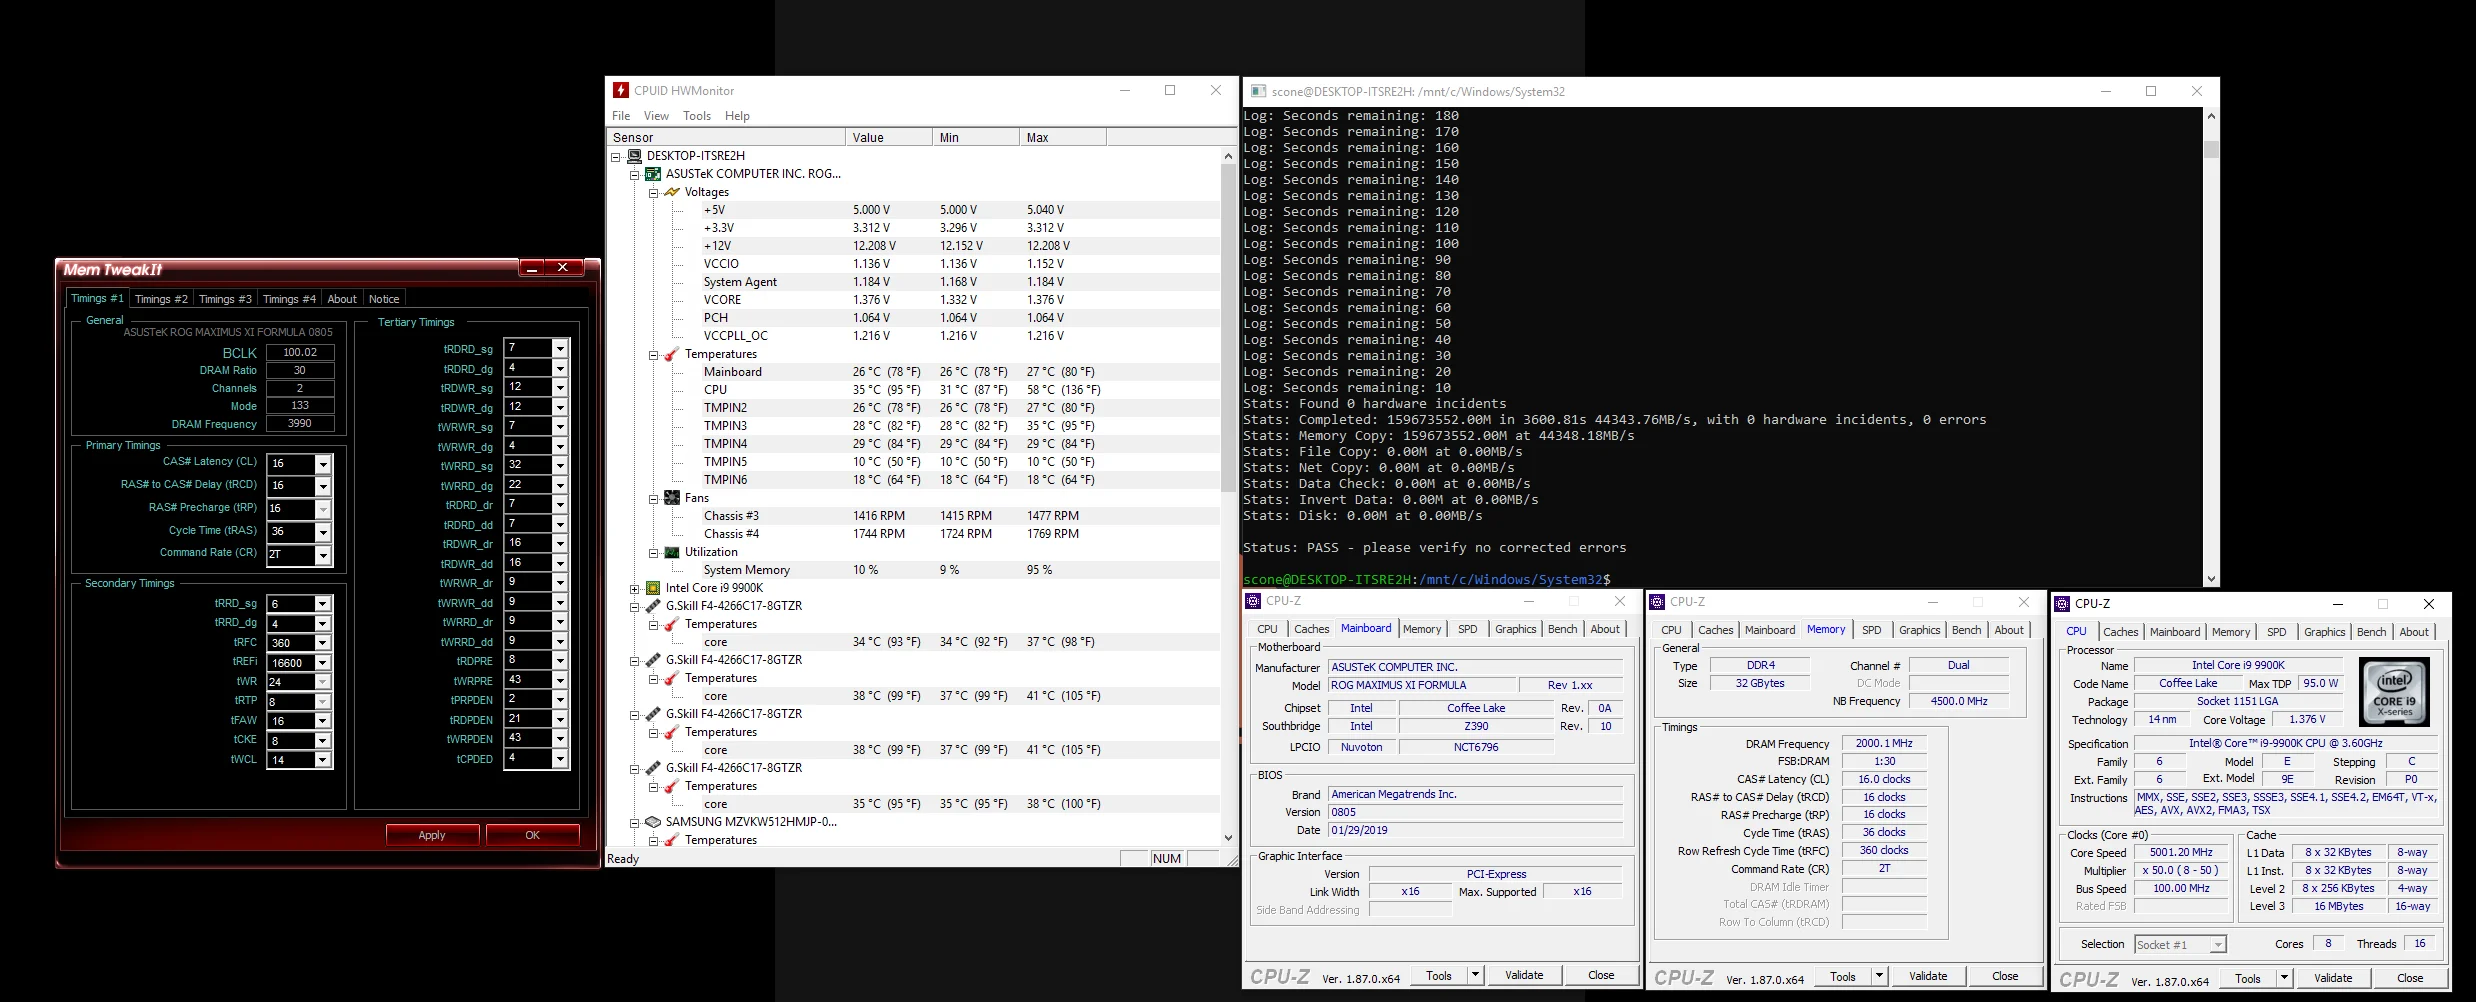The height and width of the screenshot is (1002, 2476).
Task: Open the tREFi dropdown
Action: (323, 662)
